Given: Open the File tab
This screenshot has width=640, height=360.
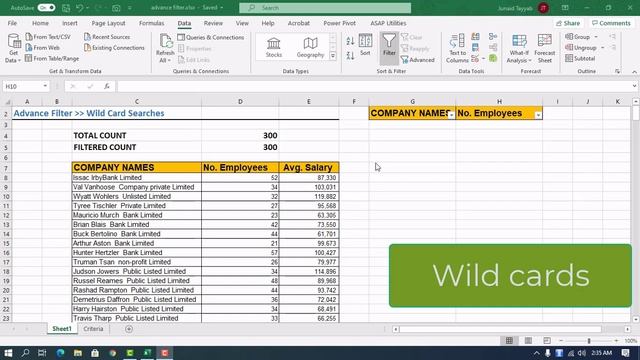Looking at the screenshot, I should [x=12, y=23].
